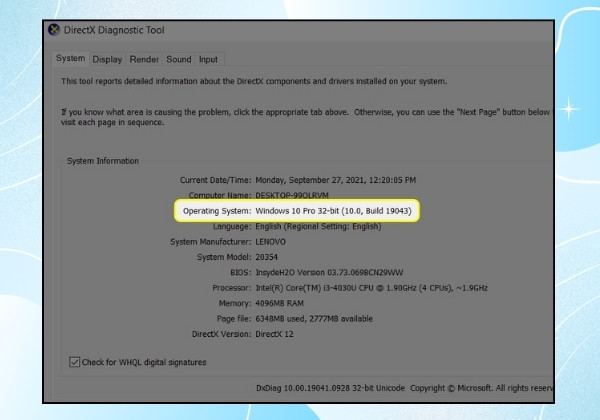Click the DirectX Version value DirectX 12

pos(274,334)
